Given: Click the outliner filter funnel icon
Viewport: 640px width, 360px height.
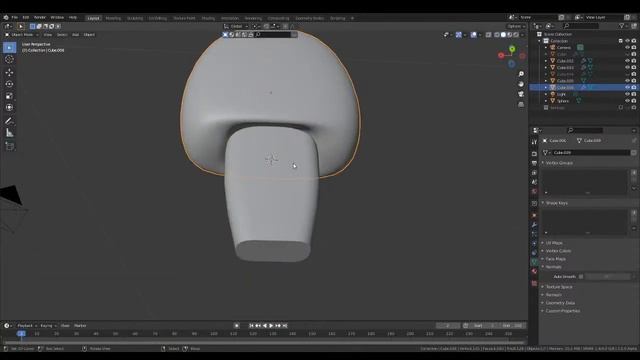Looking at the screenshot, I should [x=621, y=26].
